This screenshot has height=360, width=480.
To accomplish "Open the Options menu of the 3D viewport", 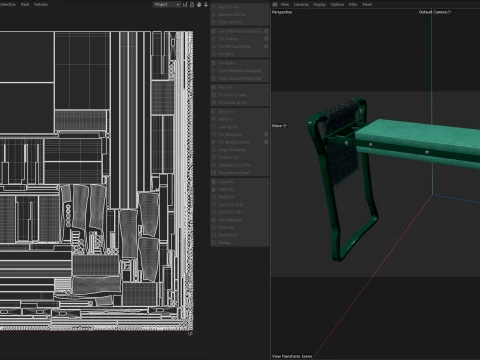I will 337,4.
